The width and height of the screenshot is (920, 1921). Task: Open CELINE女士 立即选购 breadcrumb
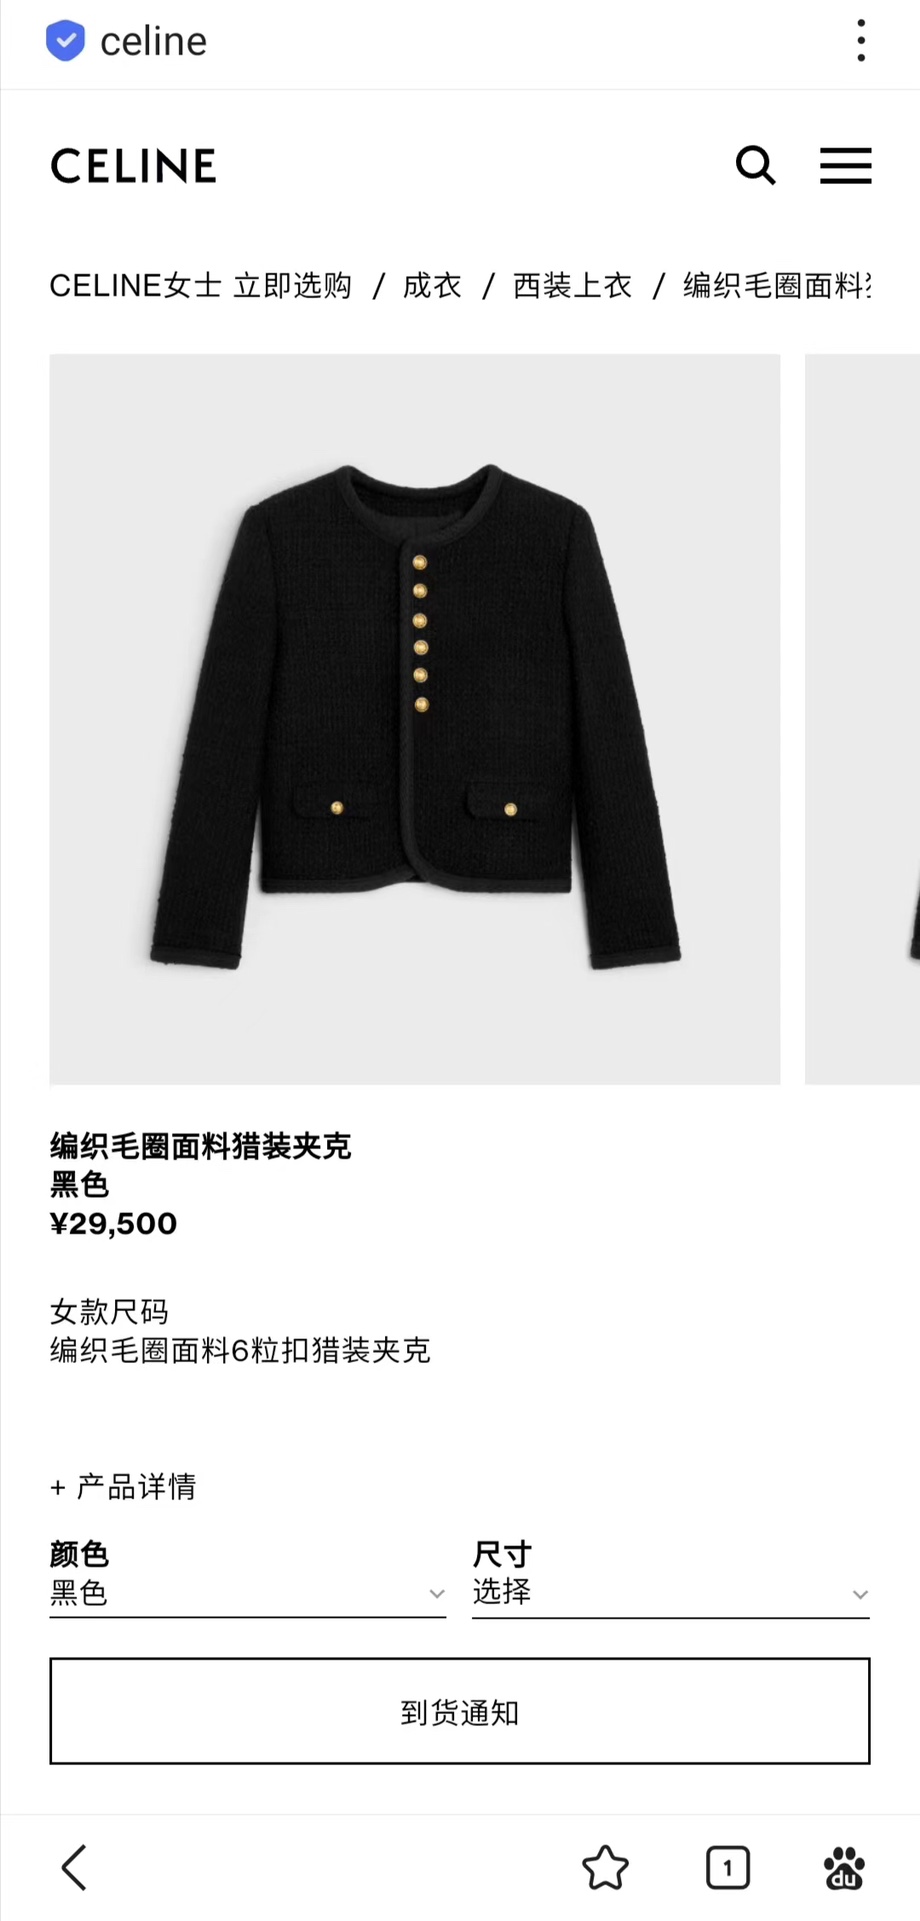tap(201, 286)
